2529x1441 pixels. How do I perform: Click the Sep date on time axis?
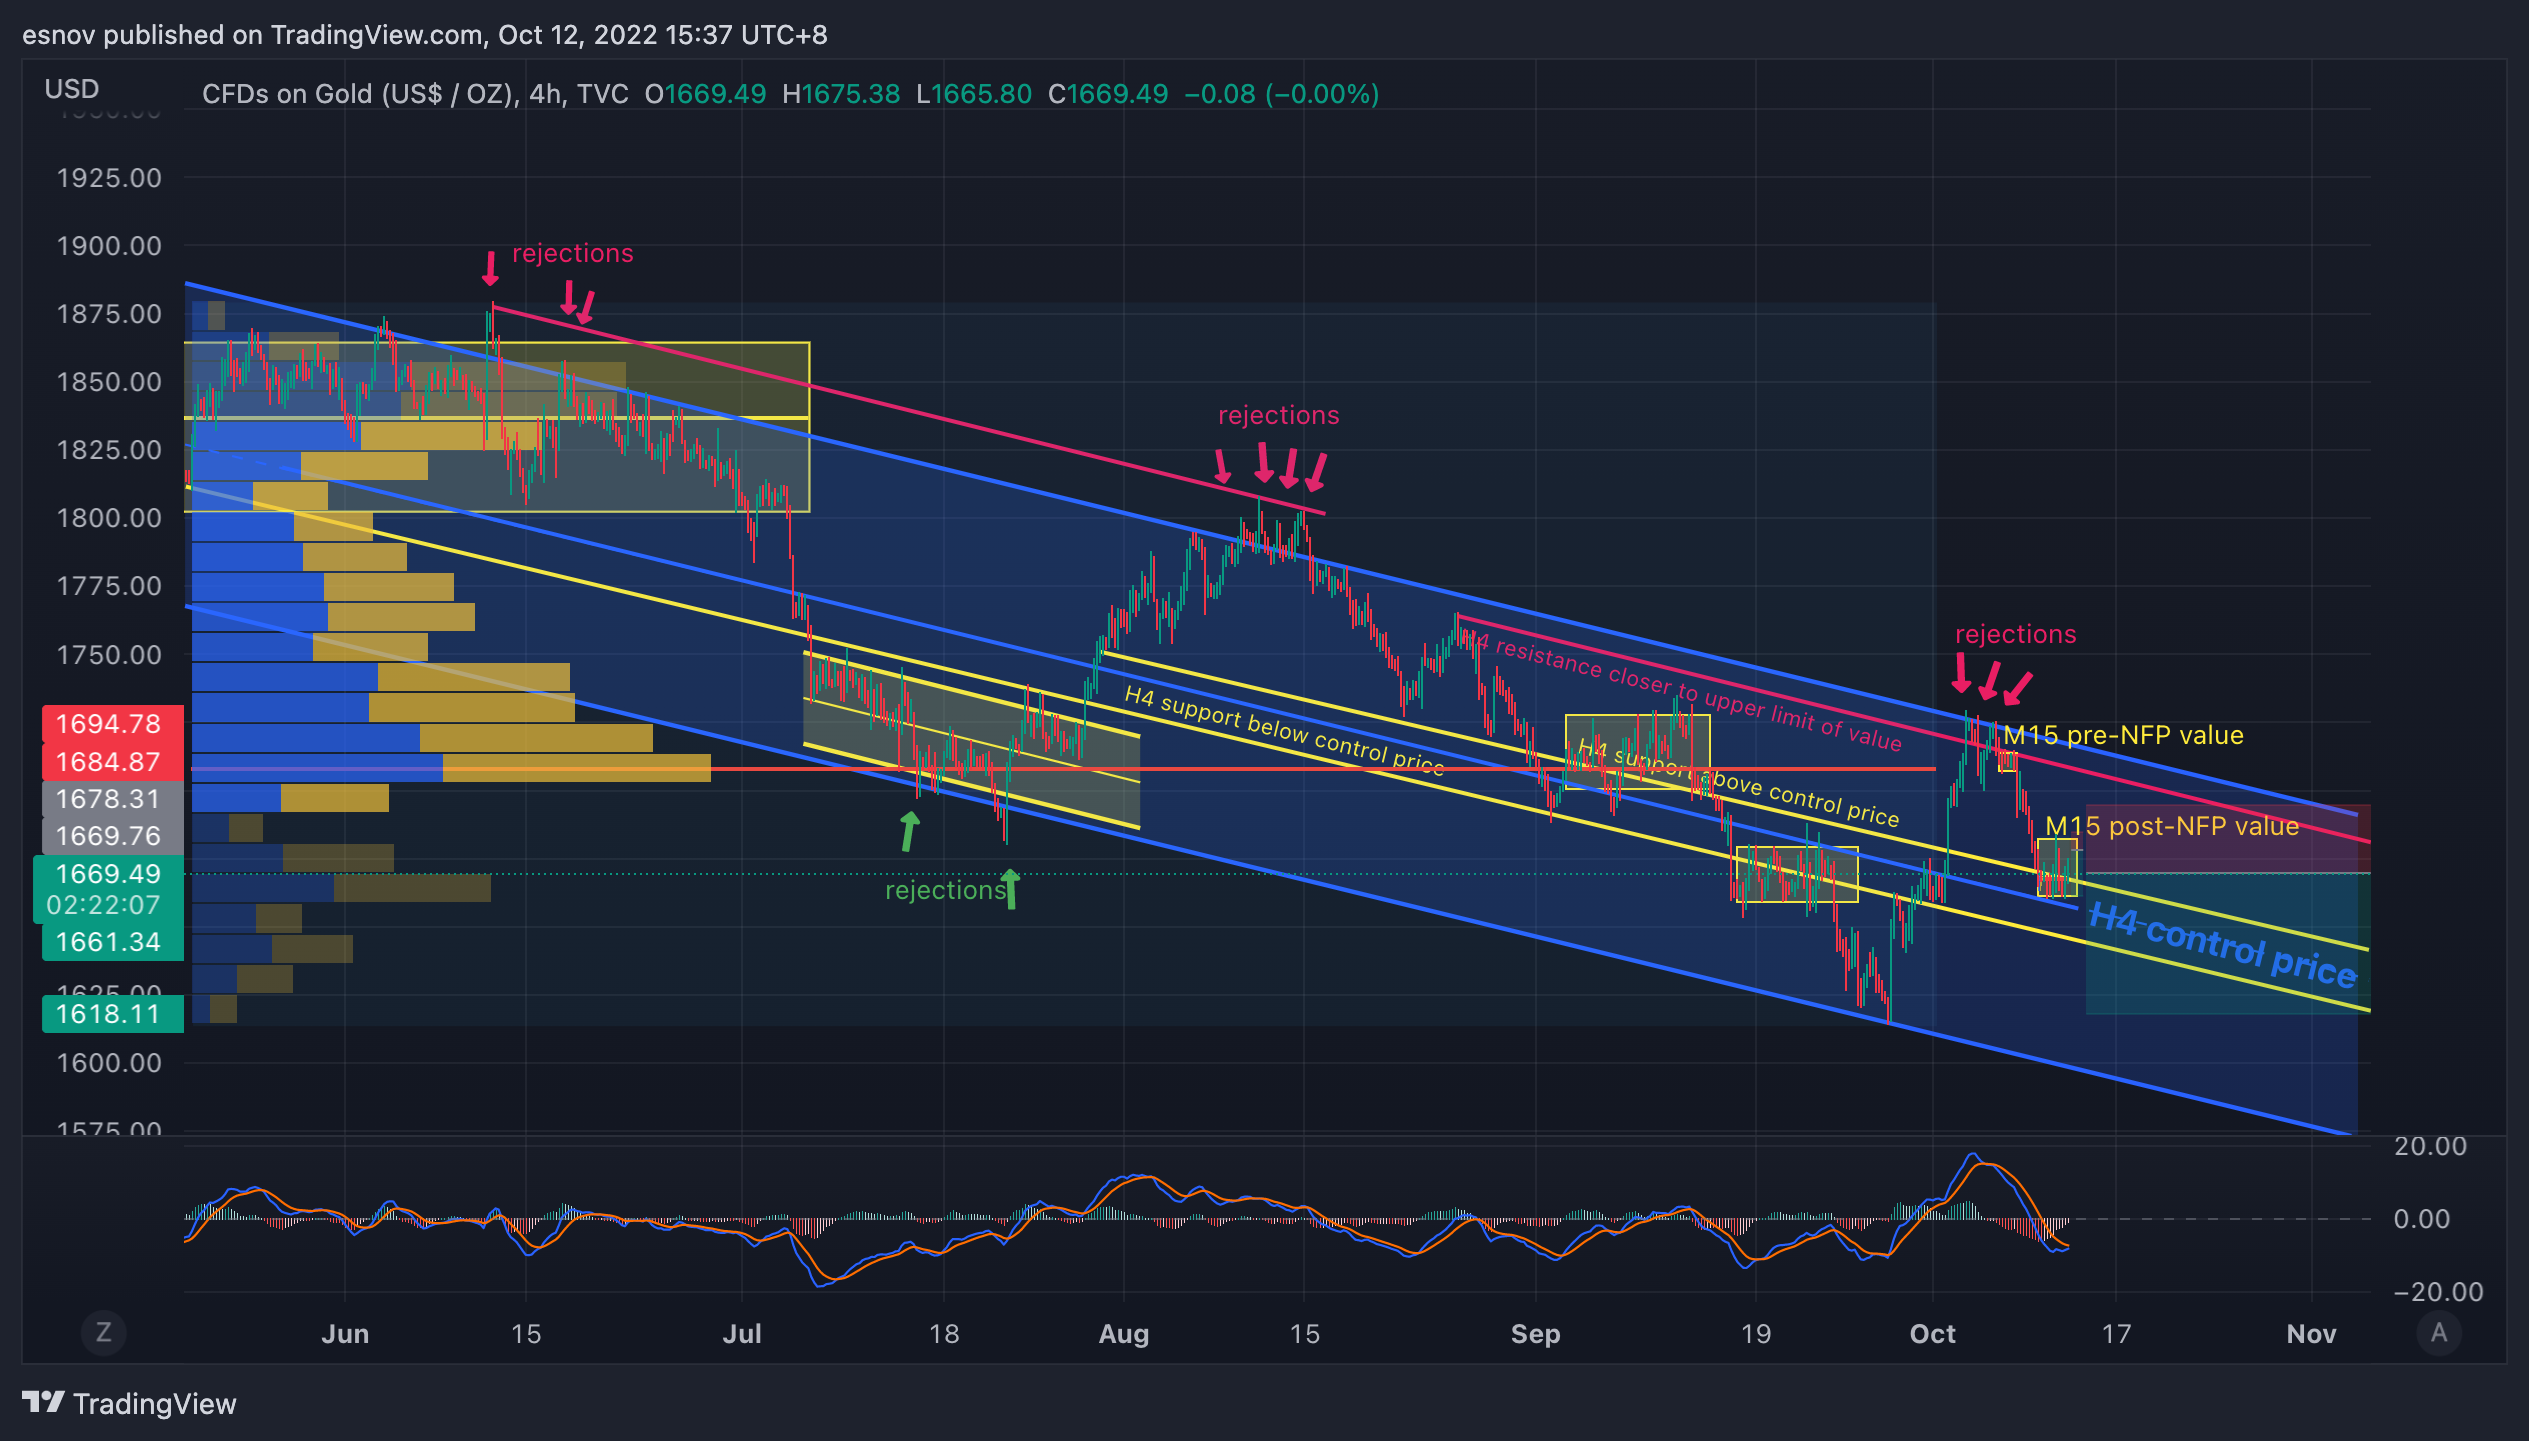click(1535, 1334)
